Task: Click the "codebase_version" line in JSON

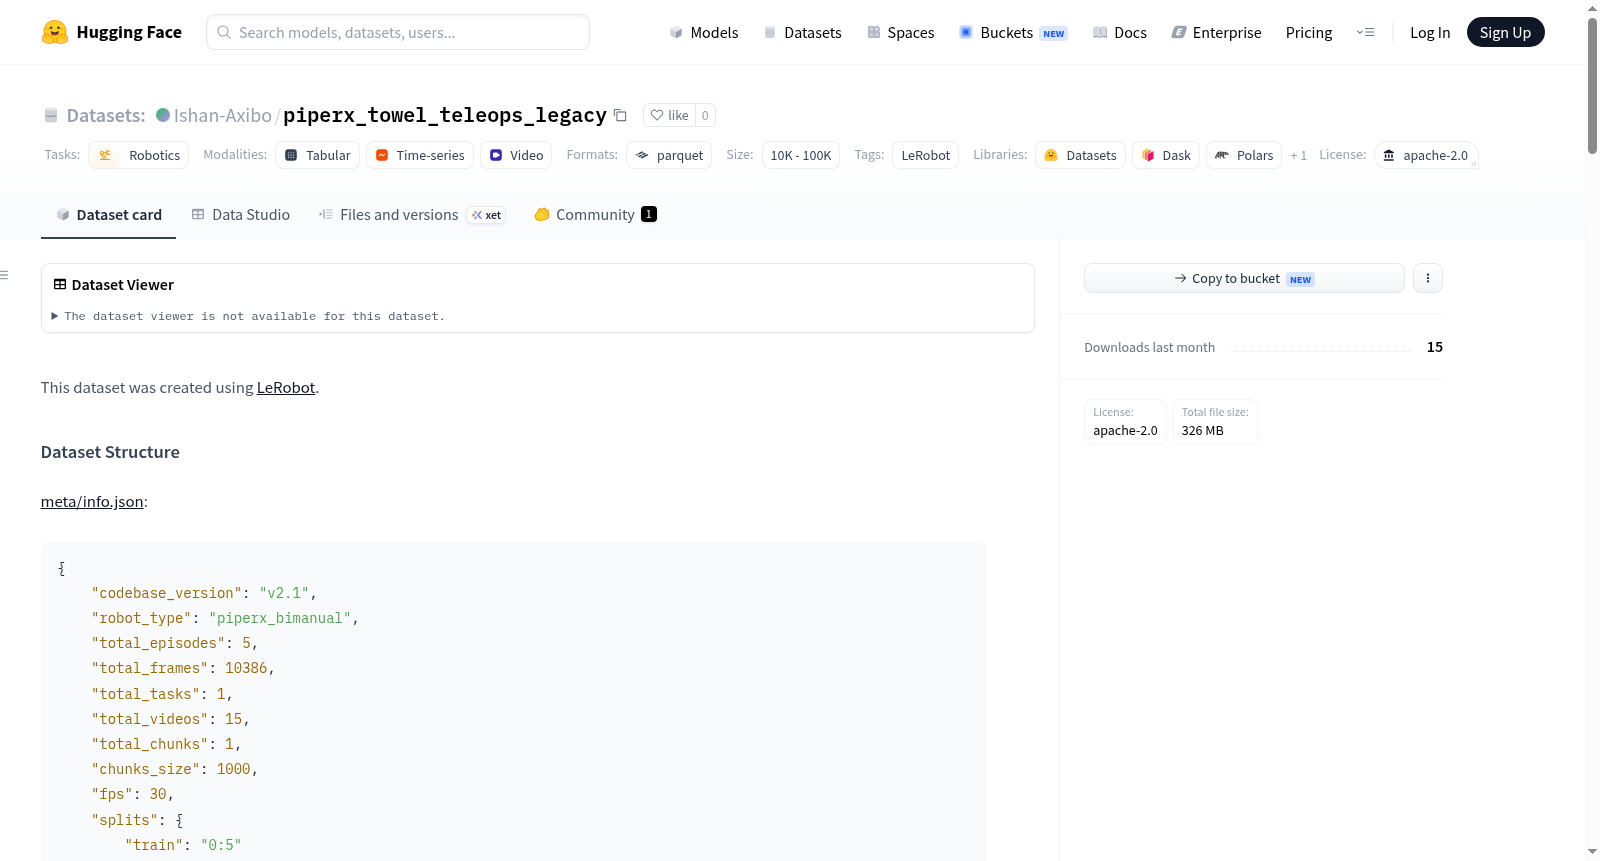Action: (204, 593)
